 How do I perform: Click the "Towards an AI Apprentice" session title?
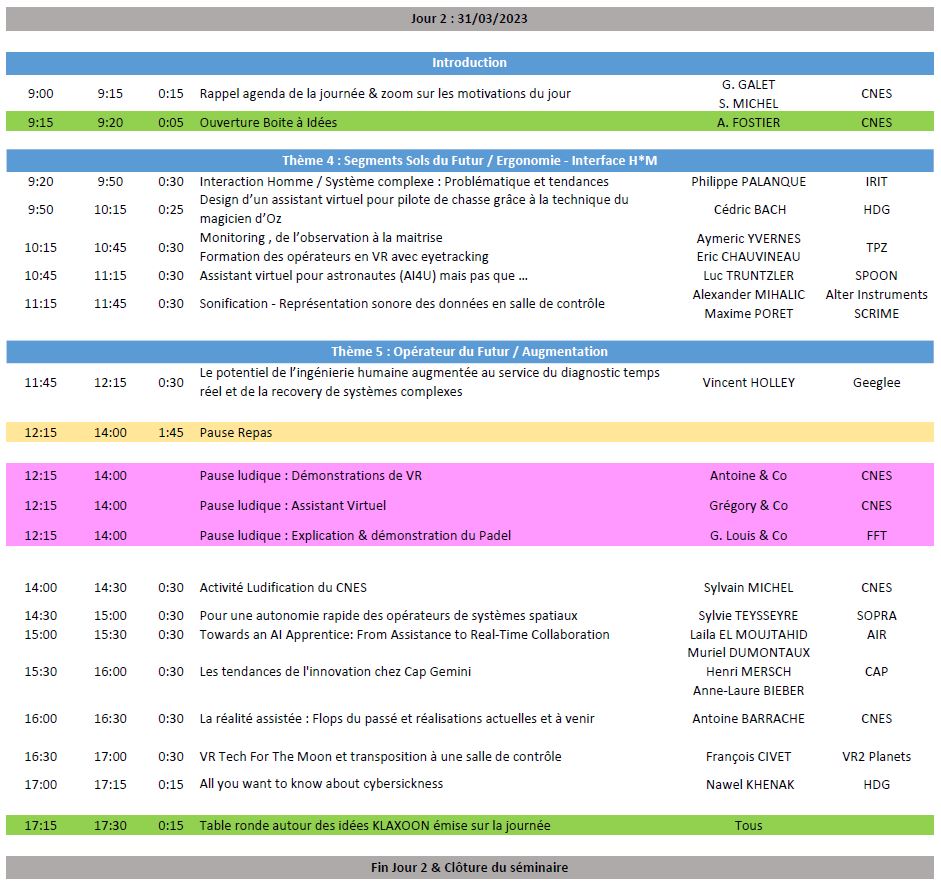tap(404, 635)
